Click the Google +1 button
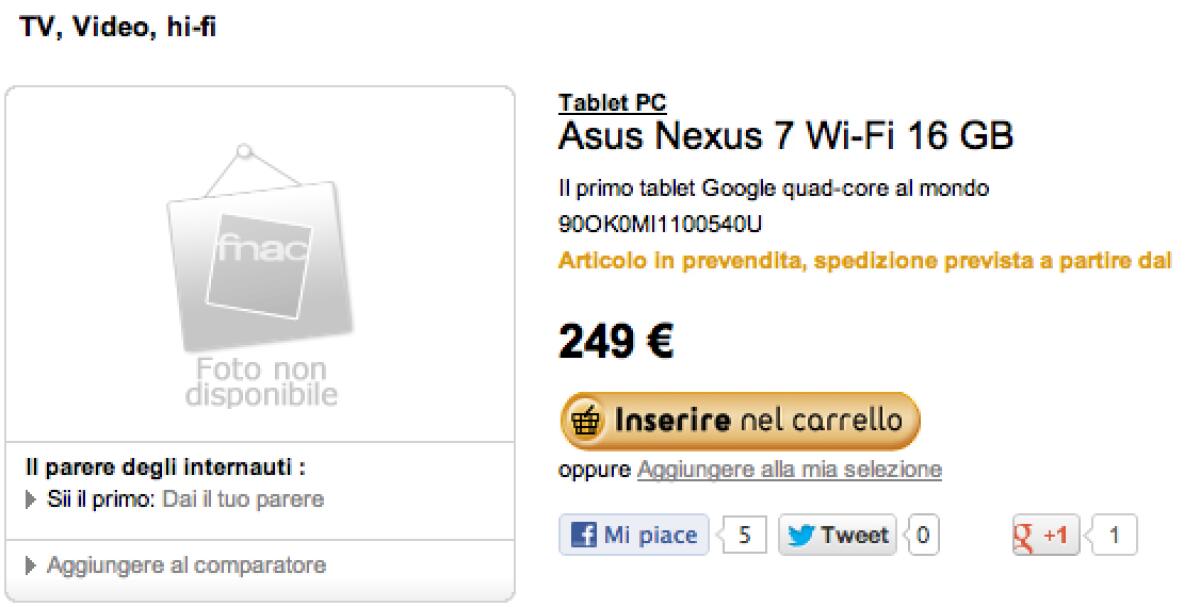The width and height of the screenshot is (1200, 607). [x=1044, y=536]
